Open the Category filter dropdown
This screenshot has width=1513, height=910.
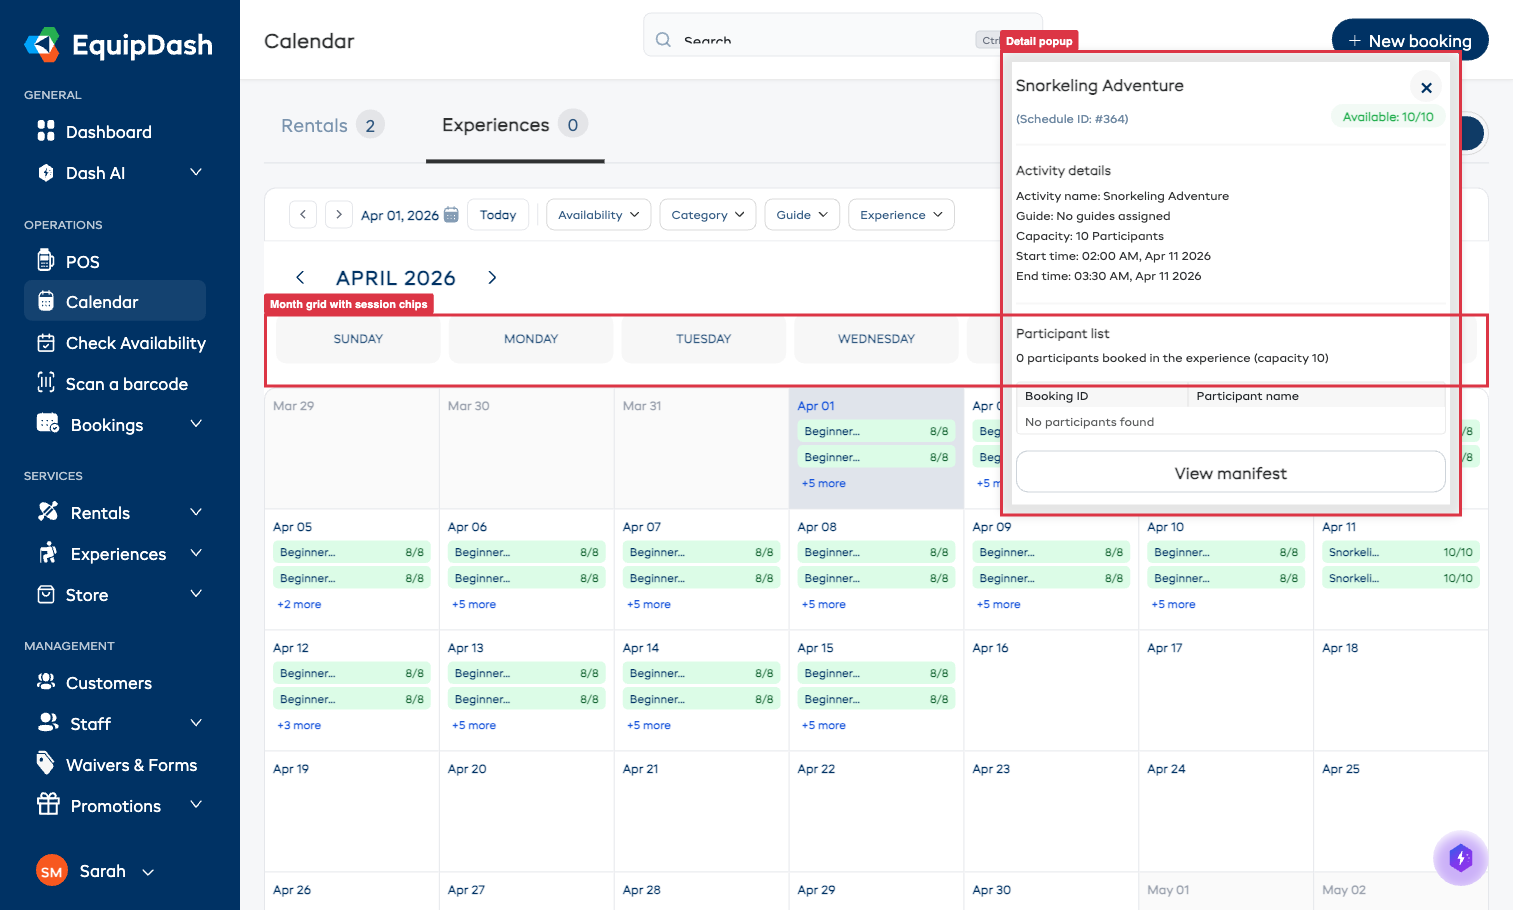707,214
